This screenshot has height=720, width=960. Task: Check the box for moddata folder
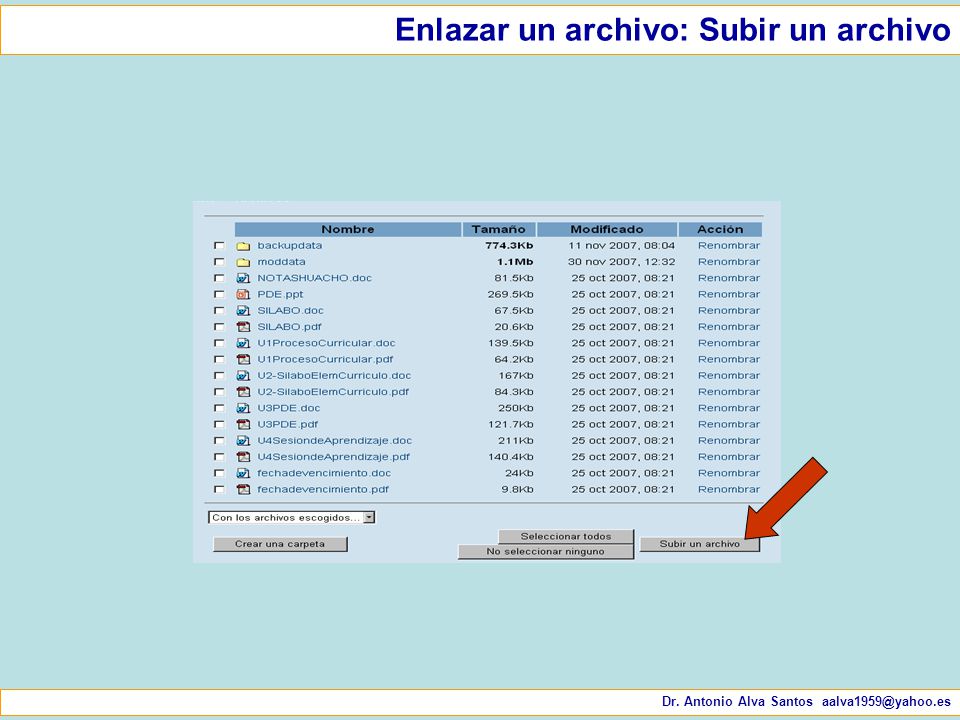click(219, 262)
